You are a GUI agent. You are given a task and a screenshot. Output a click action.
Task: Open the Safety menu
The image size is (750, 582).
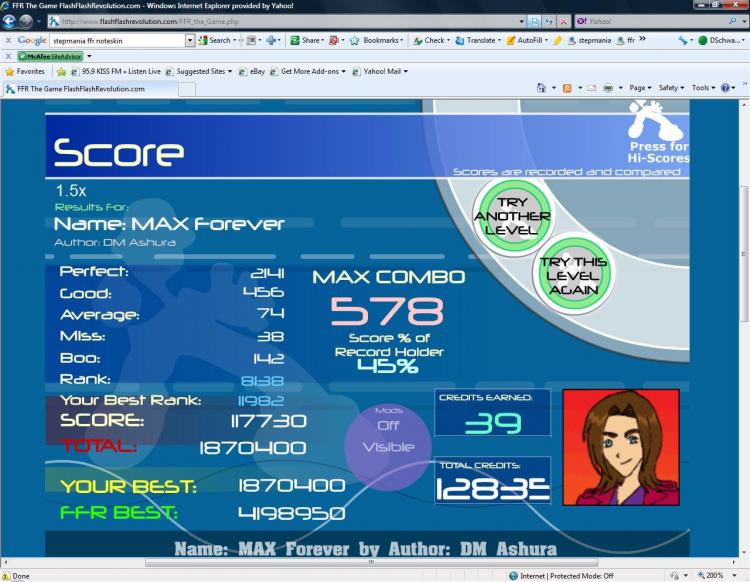click(671, 88)
